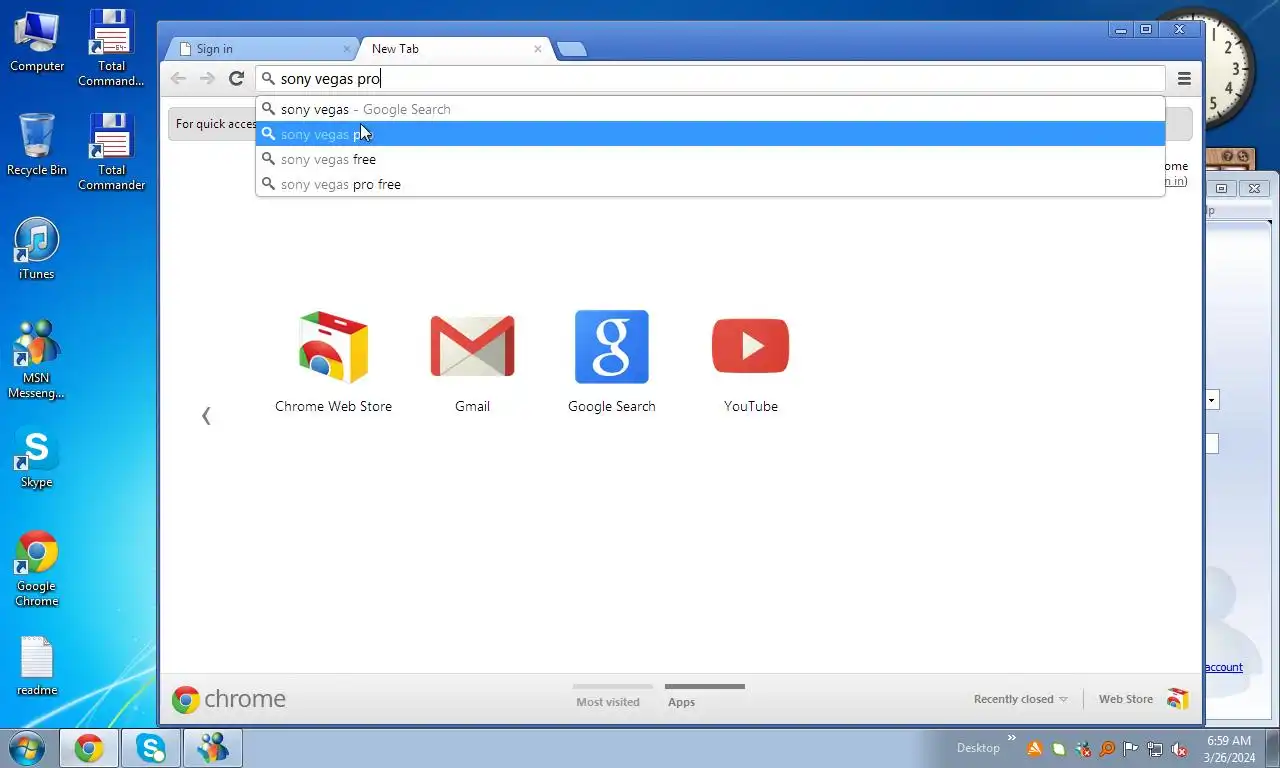Close the New Tab tab
The width and height of the screenshot is (1280, 768).
coord(538,49)
